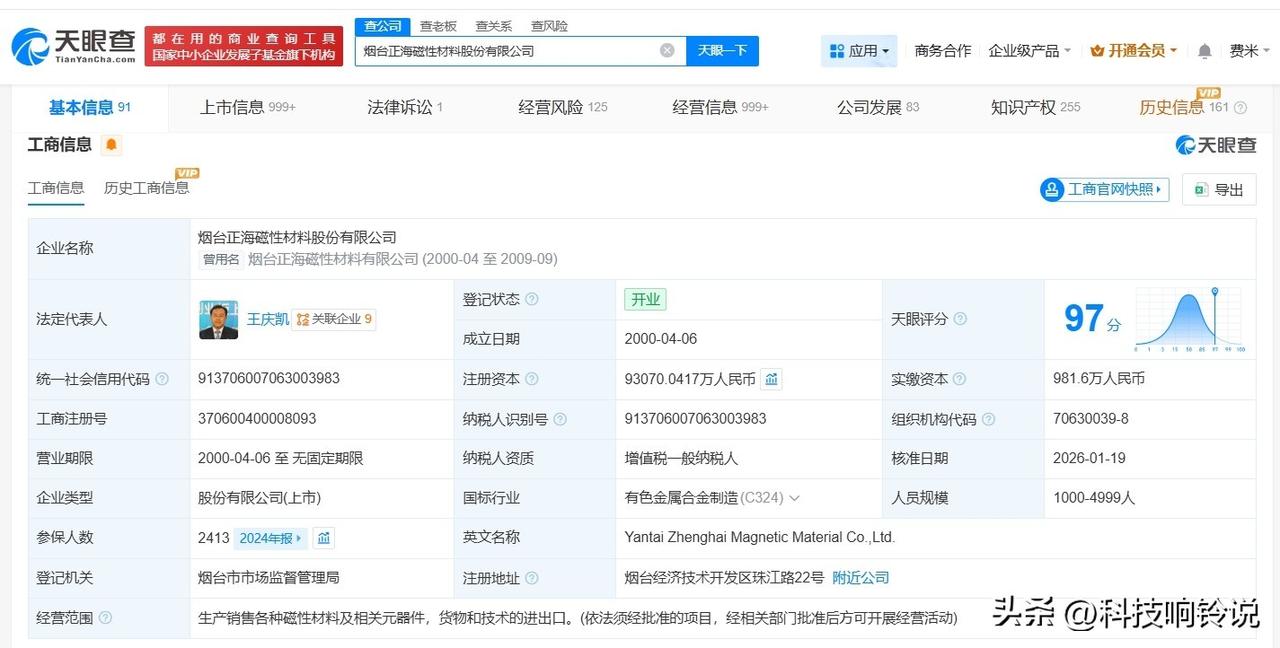The height and width of the screenshot is (648, 1280).
Task: Select the 查老板 search tab
Action: (438, 26)
